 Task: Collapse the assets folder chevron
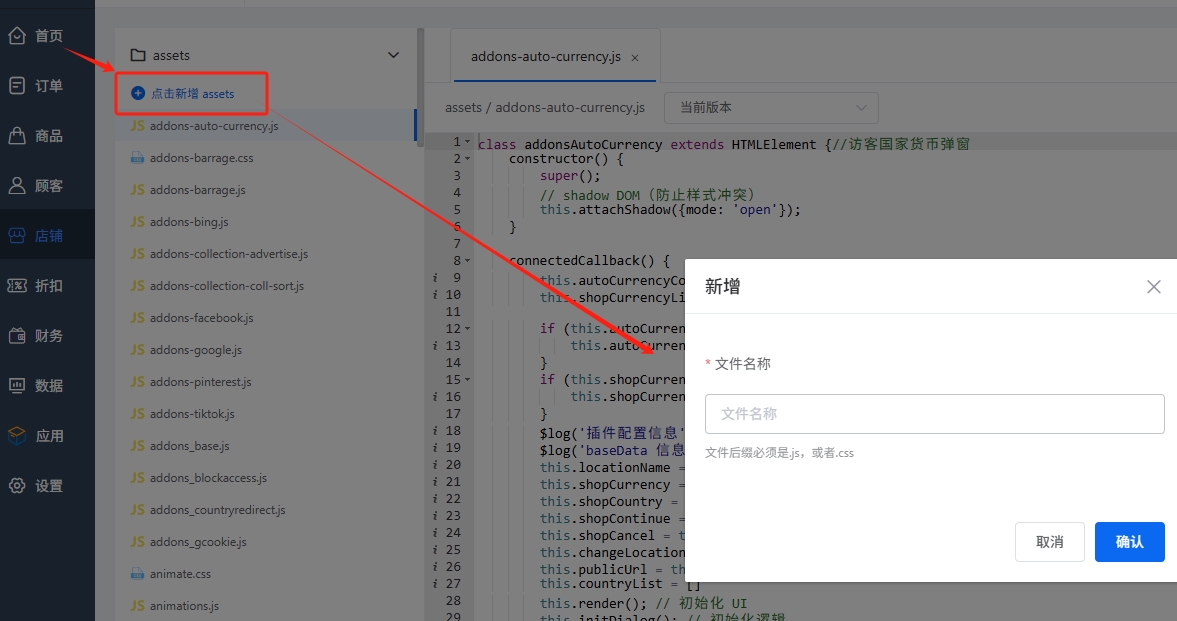pyautogui.click(x=393, y=56)
